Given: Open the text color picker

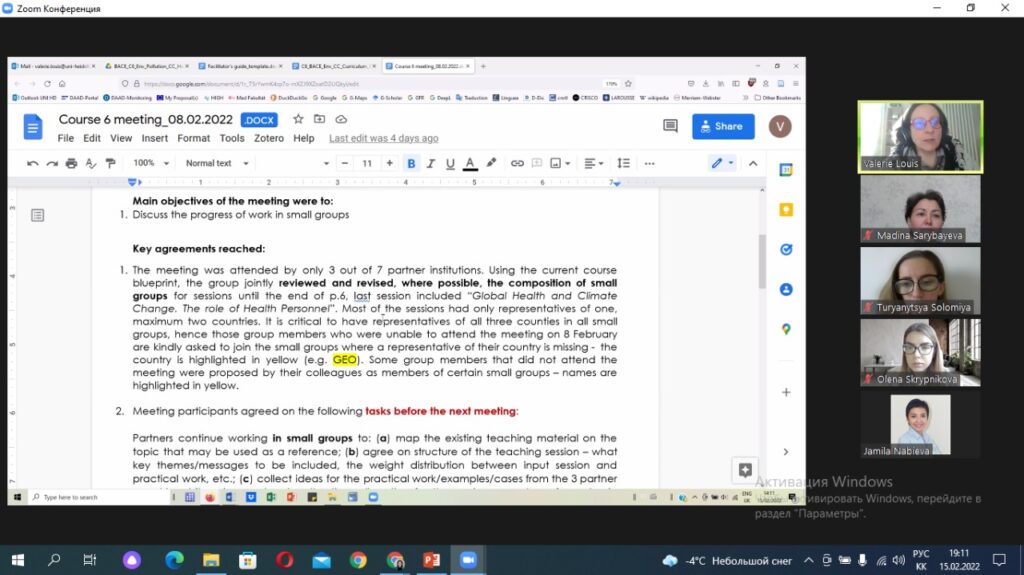Looking at the screenshot, I should click(x=470, y=163).
